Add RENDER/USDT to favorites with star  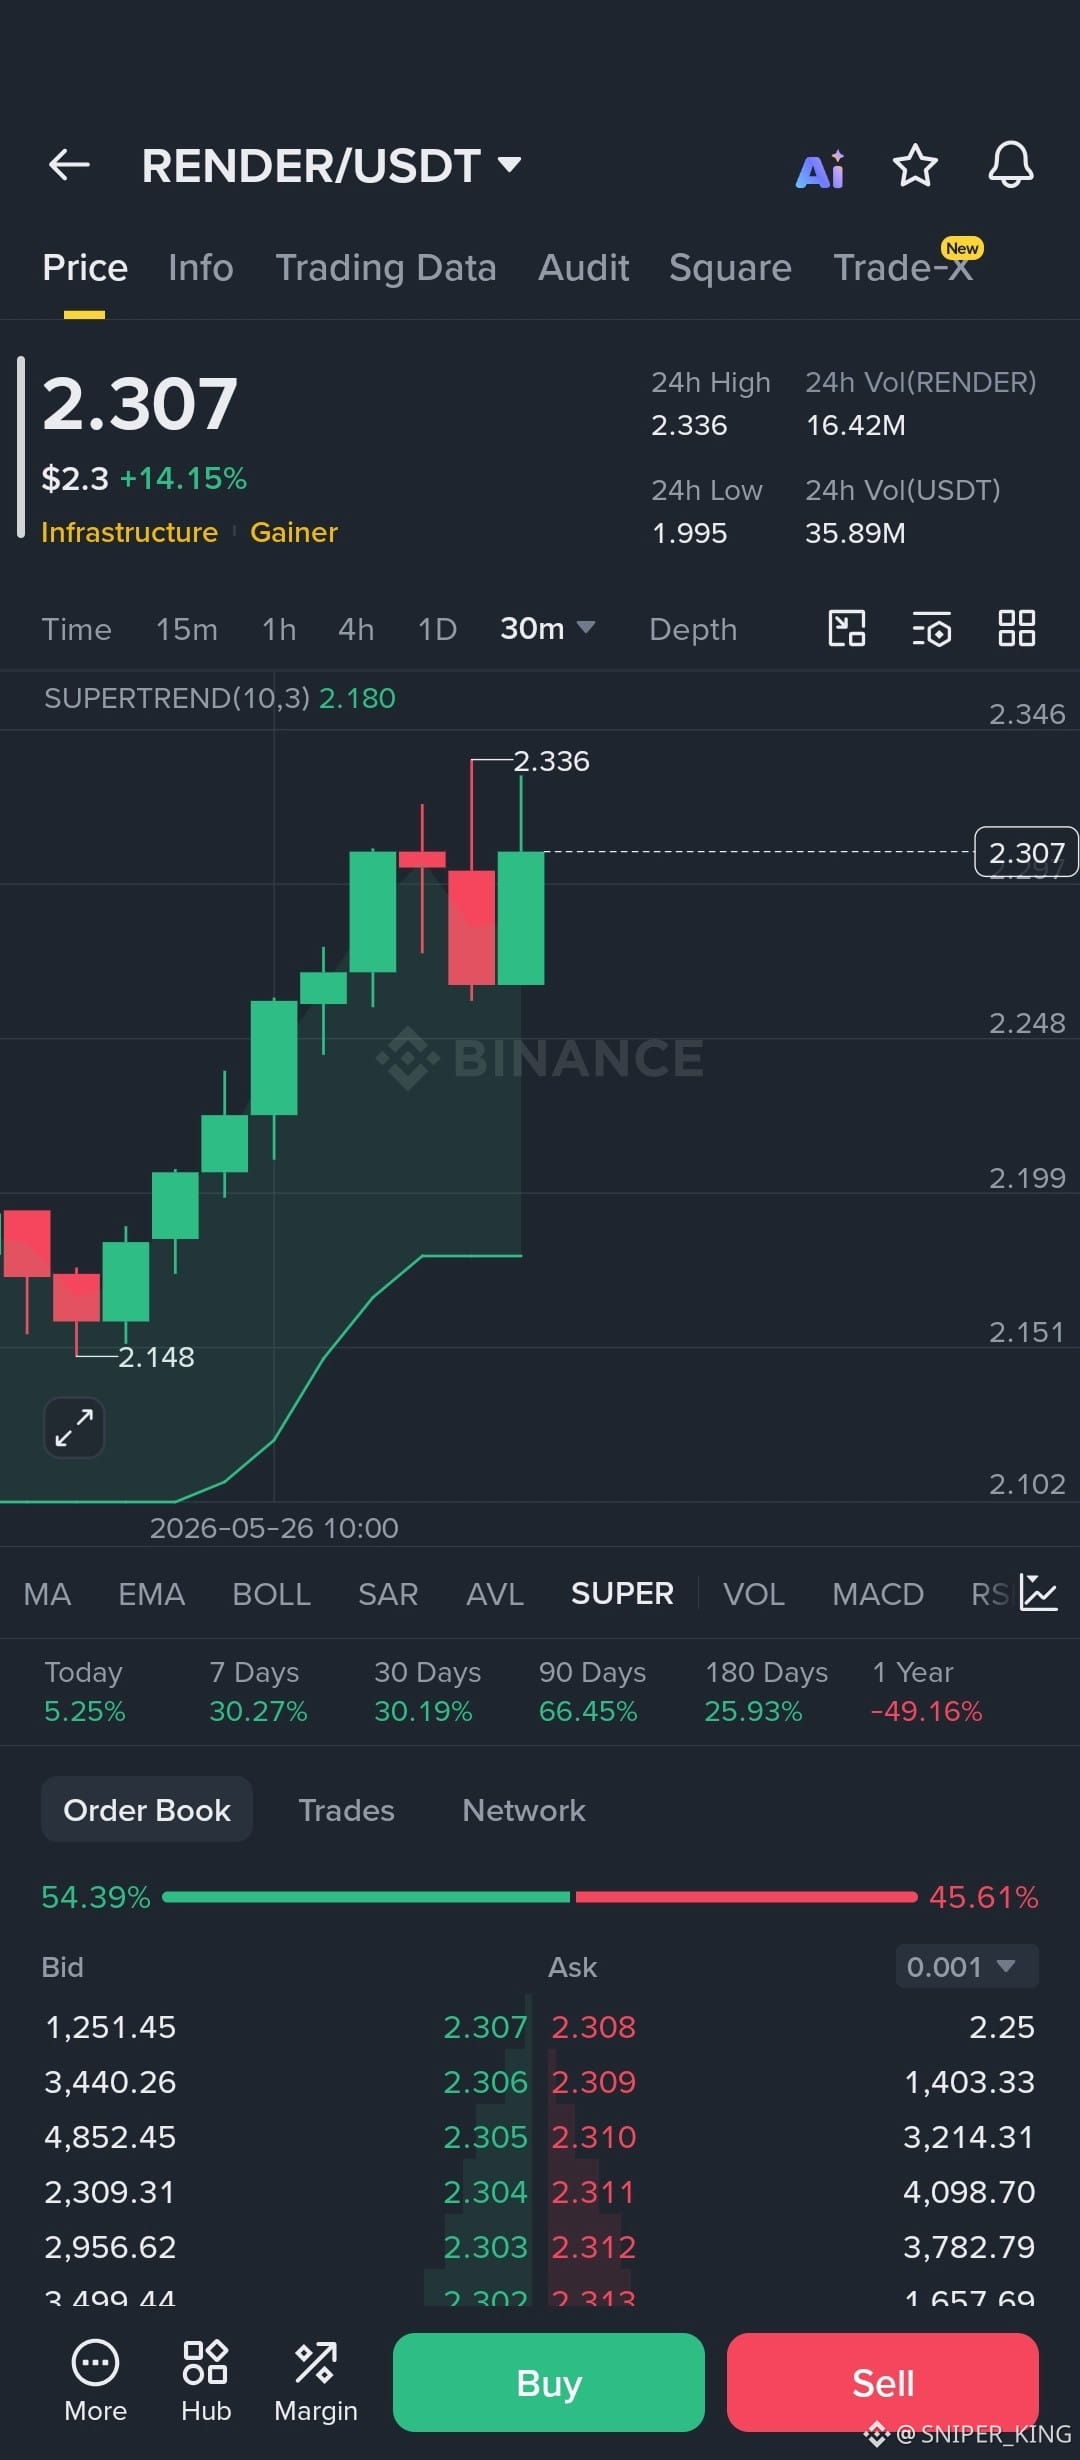point(915,165)
